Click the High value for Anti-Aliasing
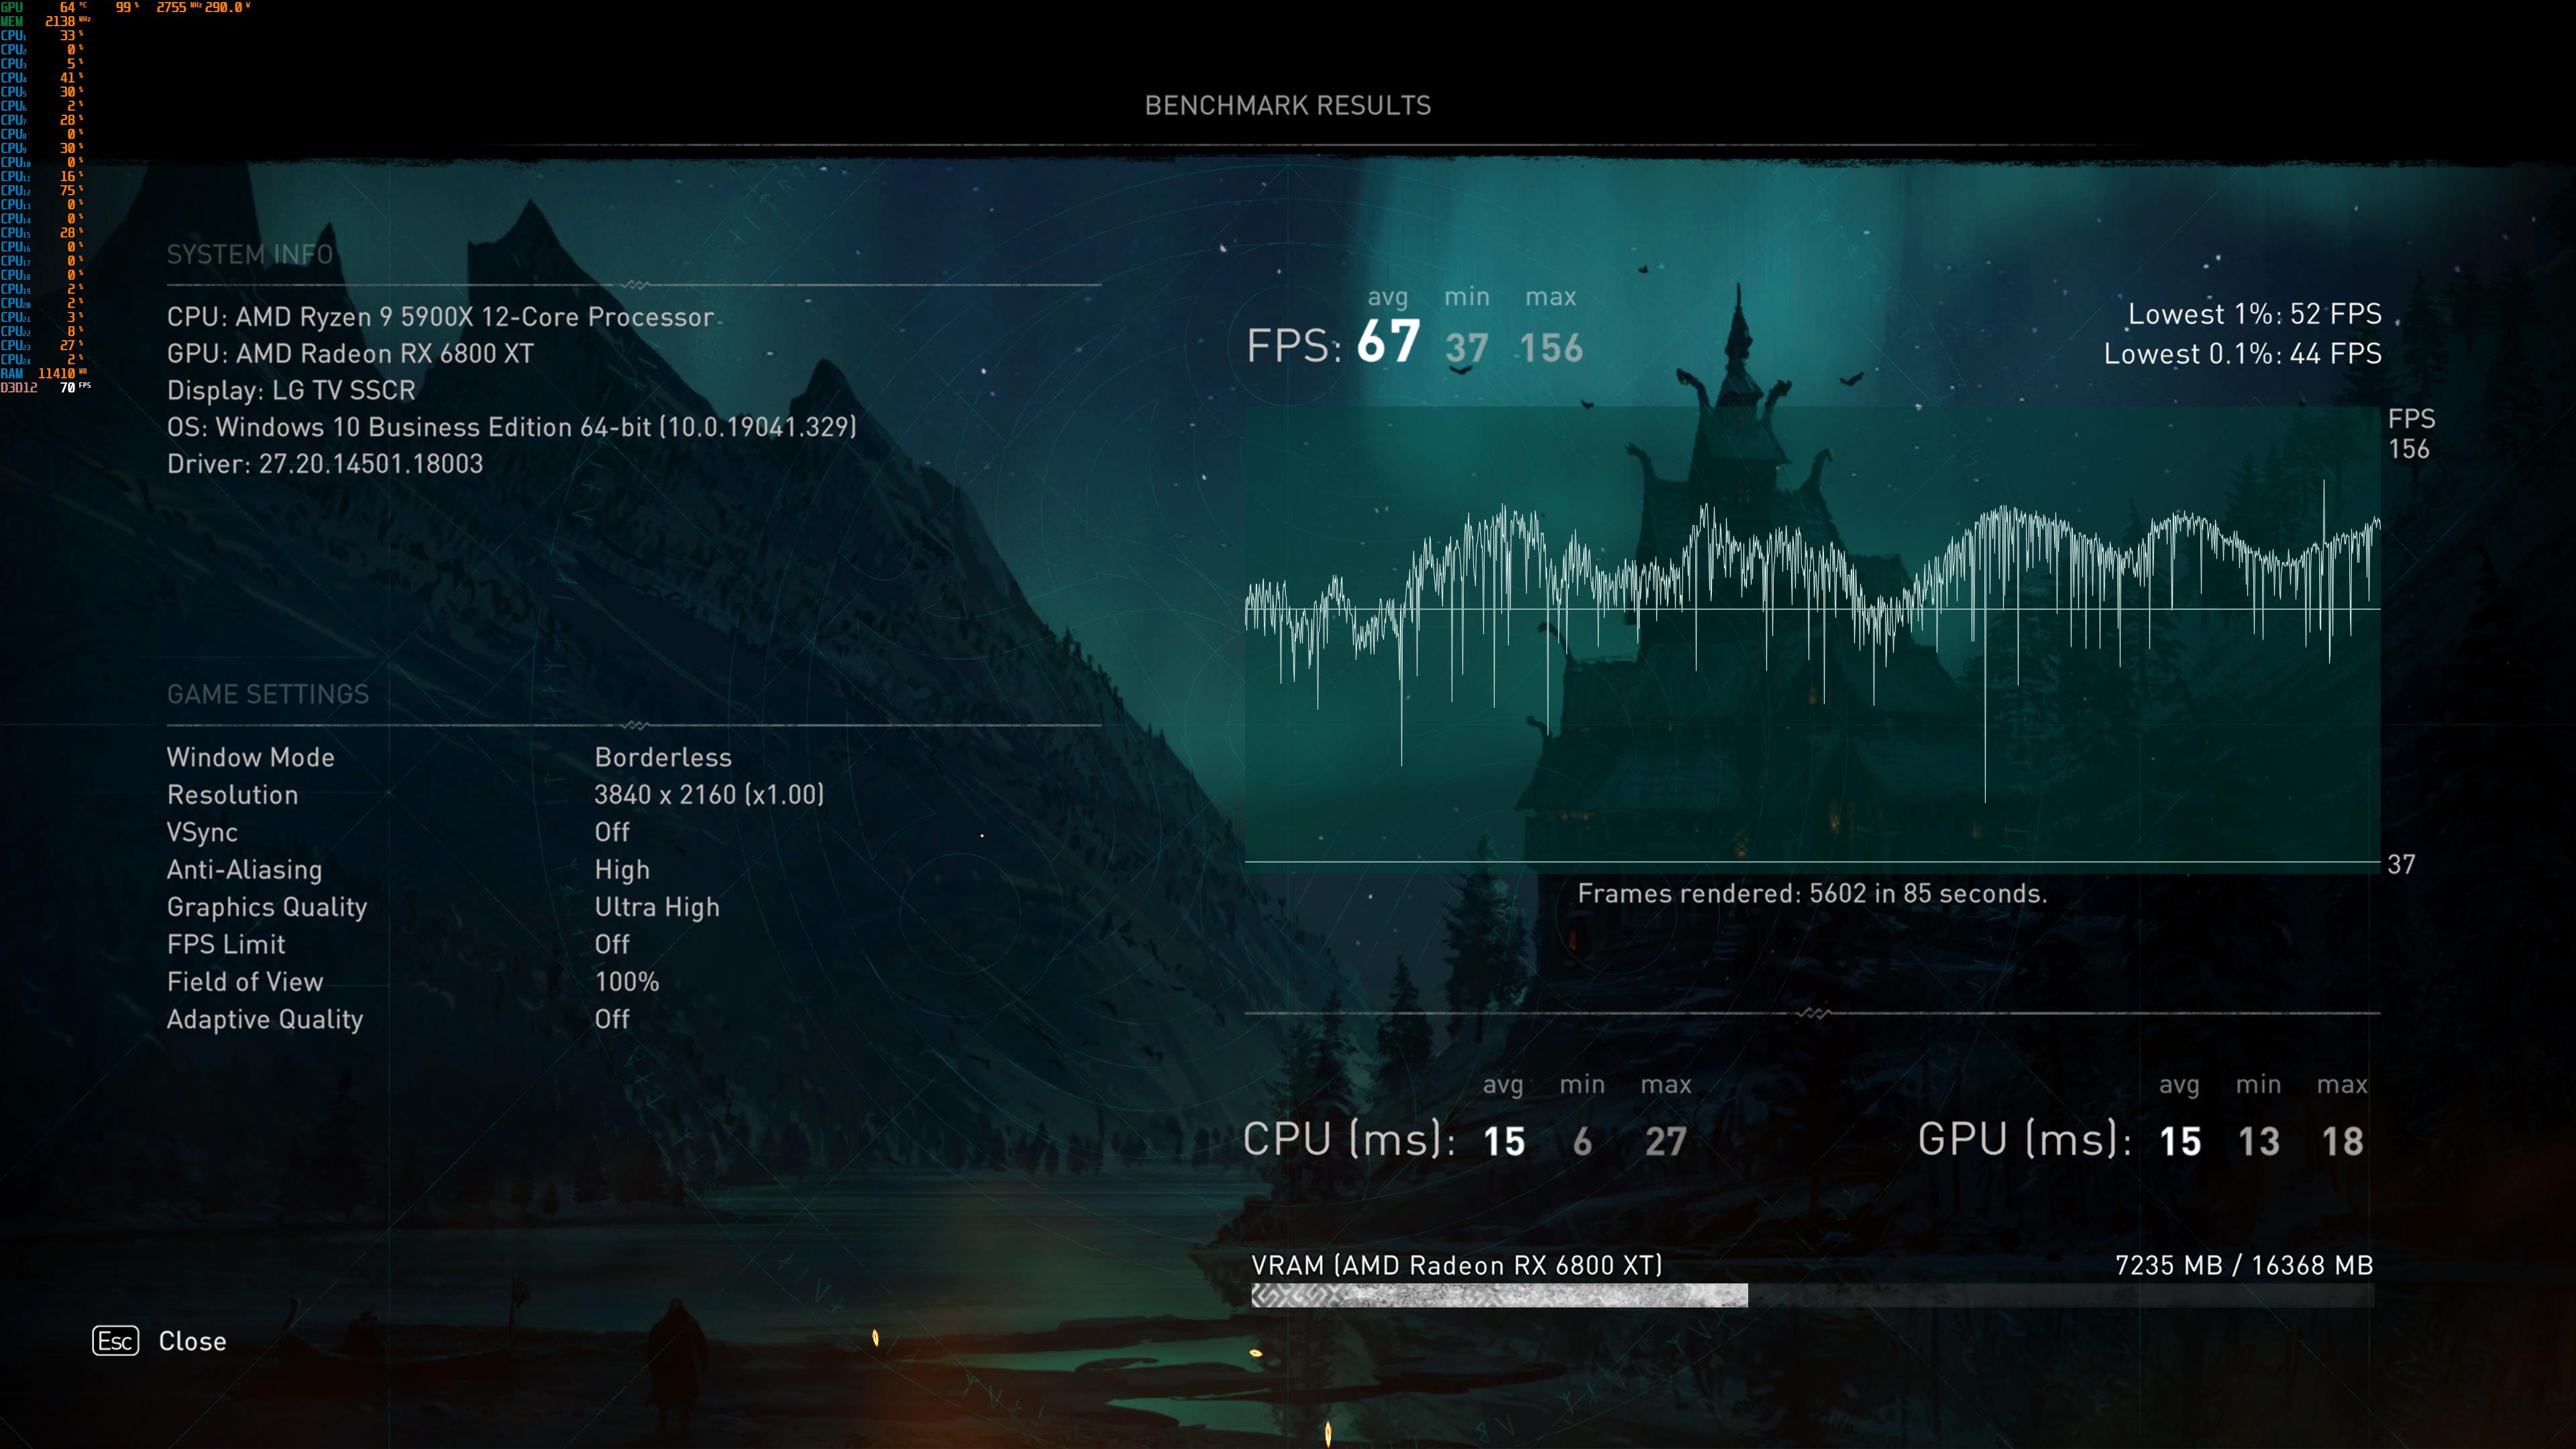 coord(622,870)
